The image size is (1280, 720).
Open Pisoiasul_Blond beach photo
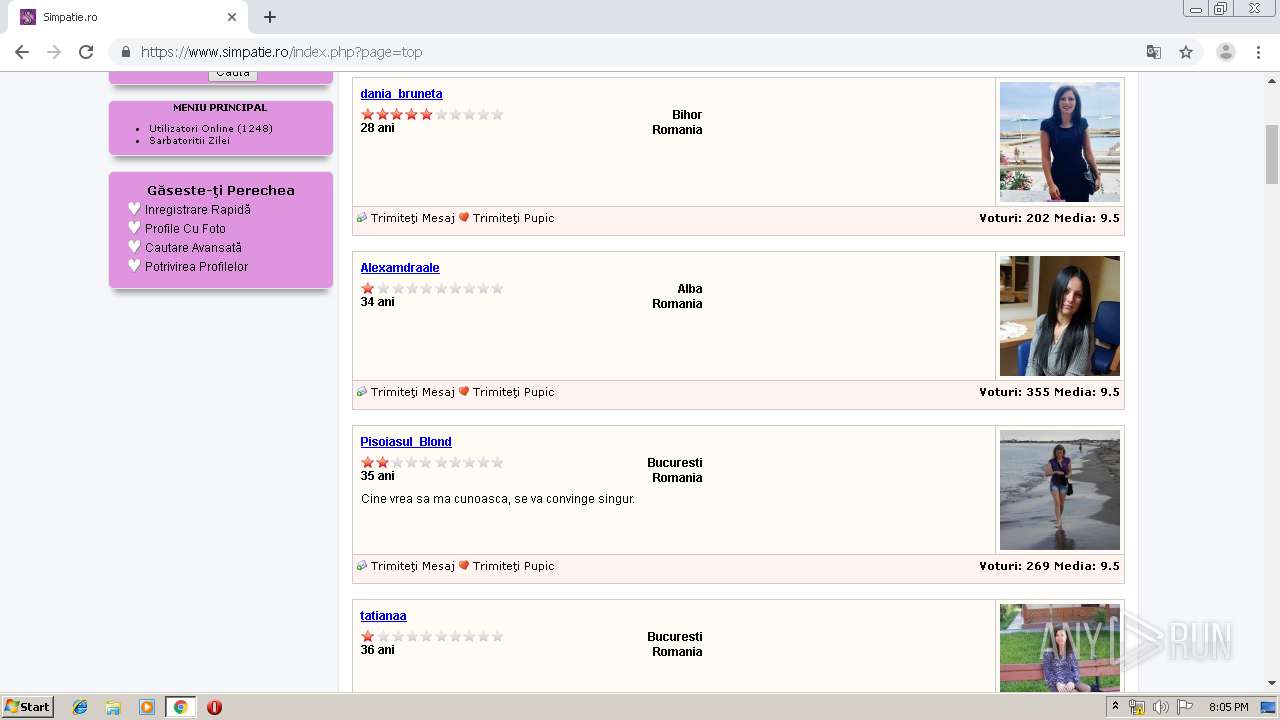1060,490
